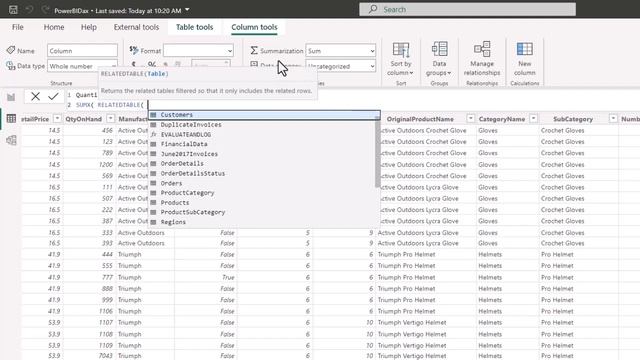Open the OriginalProductName column filter dropdown
Image resolution: width=640 pixels, height=360 pixels.
[x=471, y=118]
